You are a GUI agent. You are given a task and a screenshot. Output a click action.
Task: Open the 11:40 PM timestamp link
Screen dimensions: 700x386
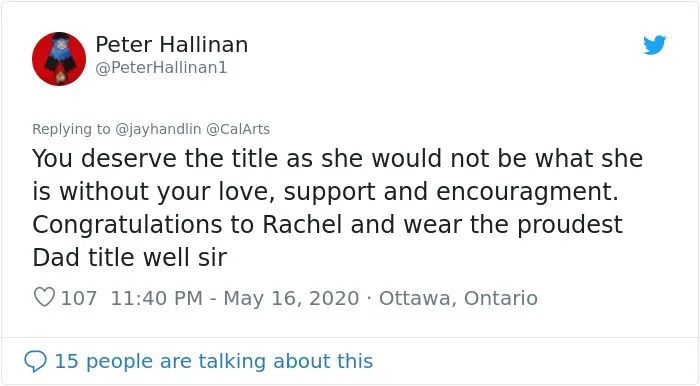coord(157,298)
